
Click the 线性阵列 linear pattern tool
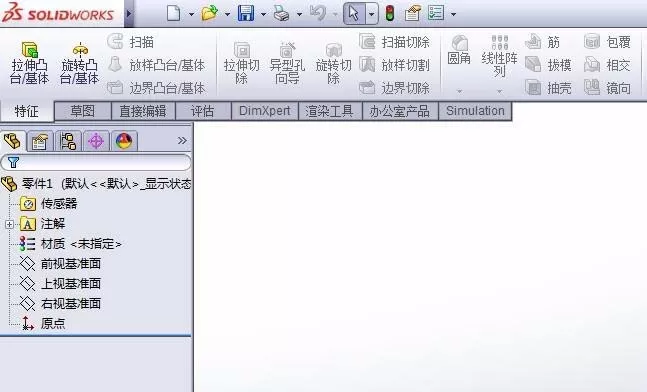coord(499,56)
